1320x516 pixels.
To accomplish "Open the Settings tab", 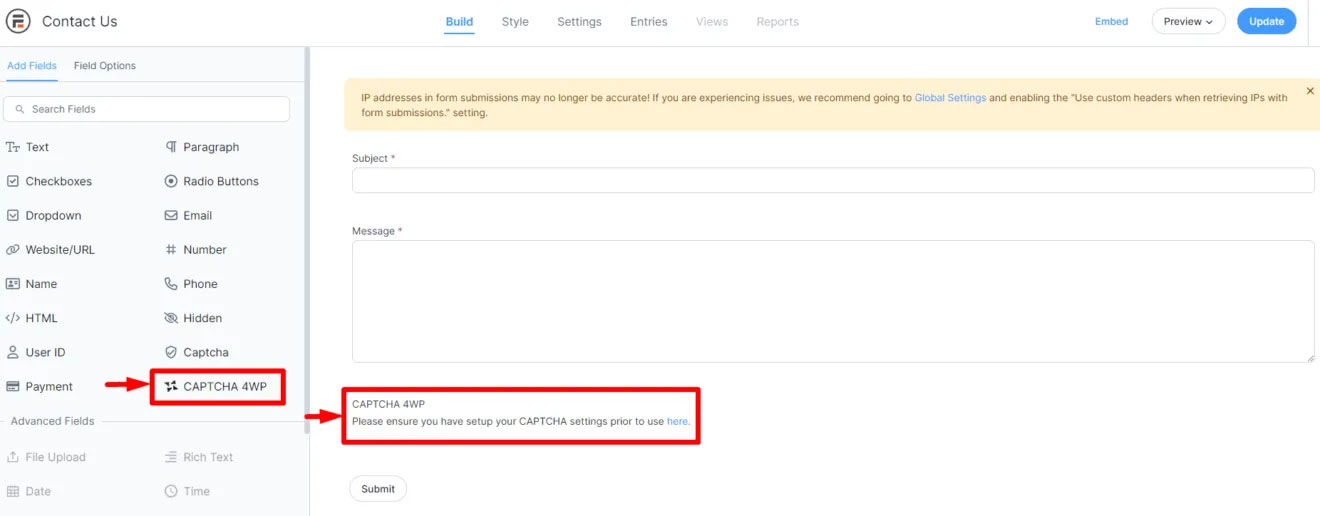I will 579,22.
